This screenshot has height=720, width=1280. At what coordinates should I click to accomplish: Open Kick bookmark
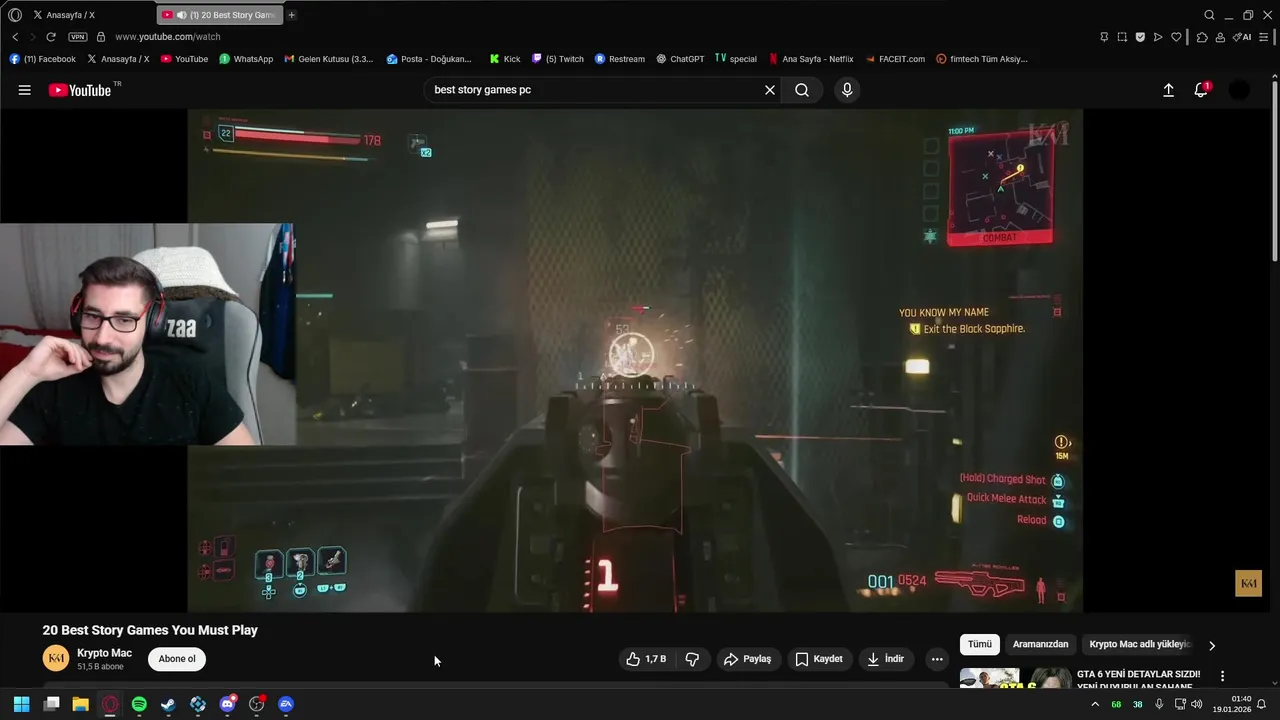pos(505,59)
